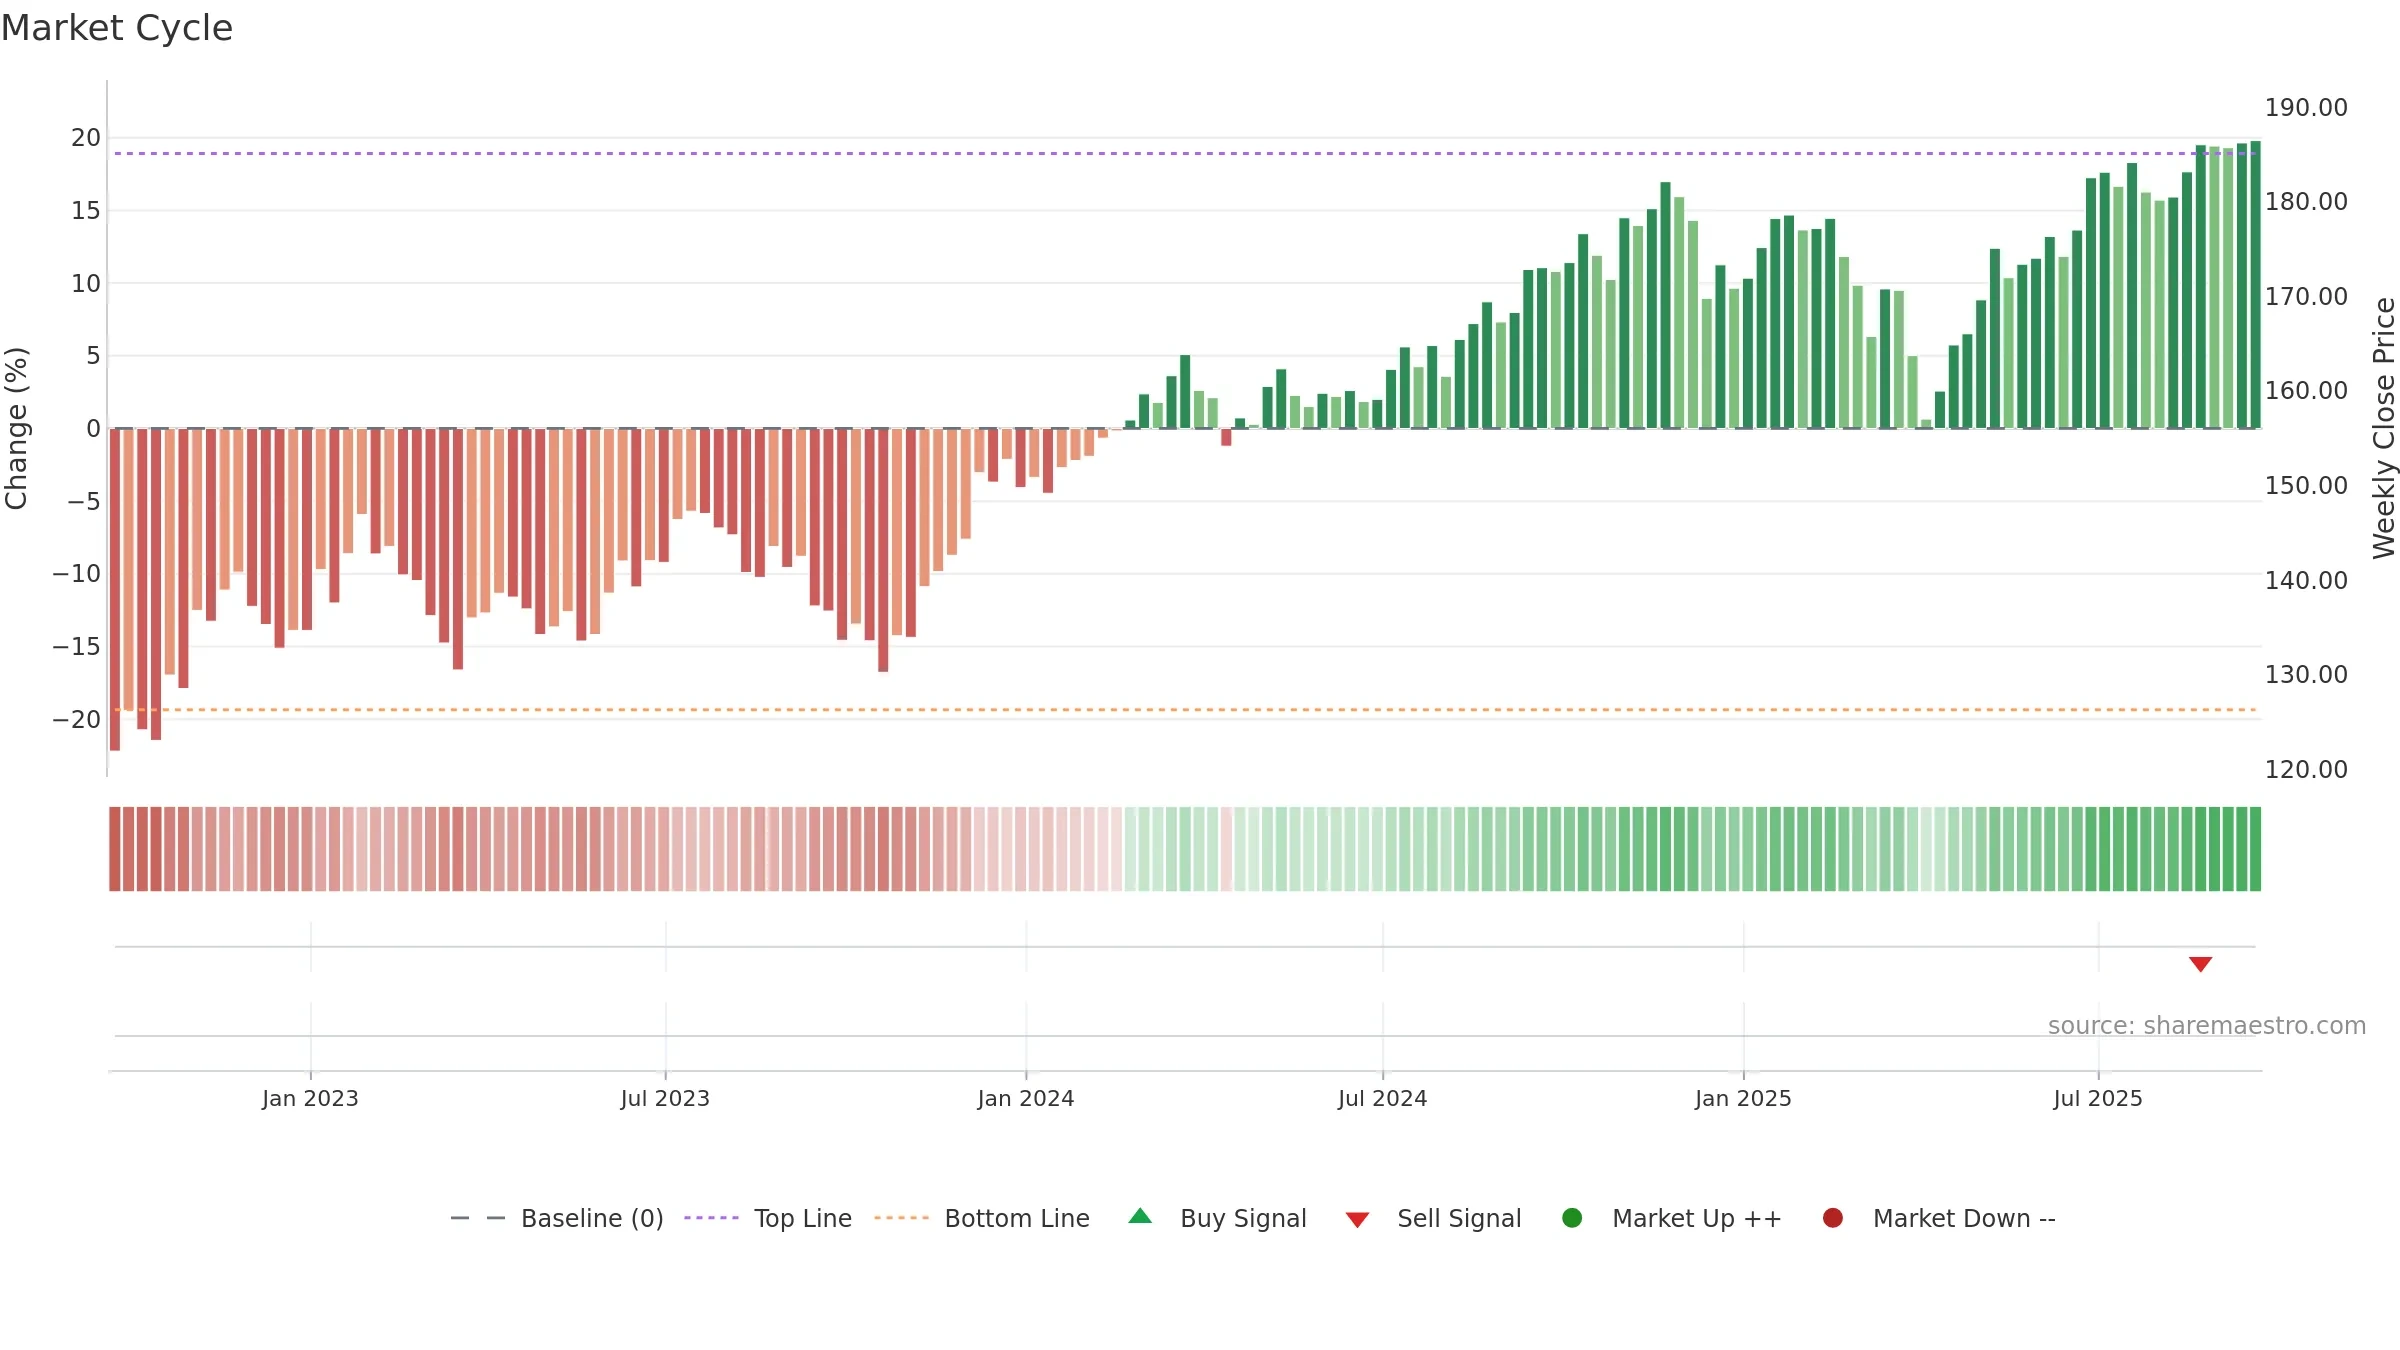
Task: Click the 140.00 price axis label
Action: click(x=2306, y=581)
